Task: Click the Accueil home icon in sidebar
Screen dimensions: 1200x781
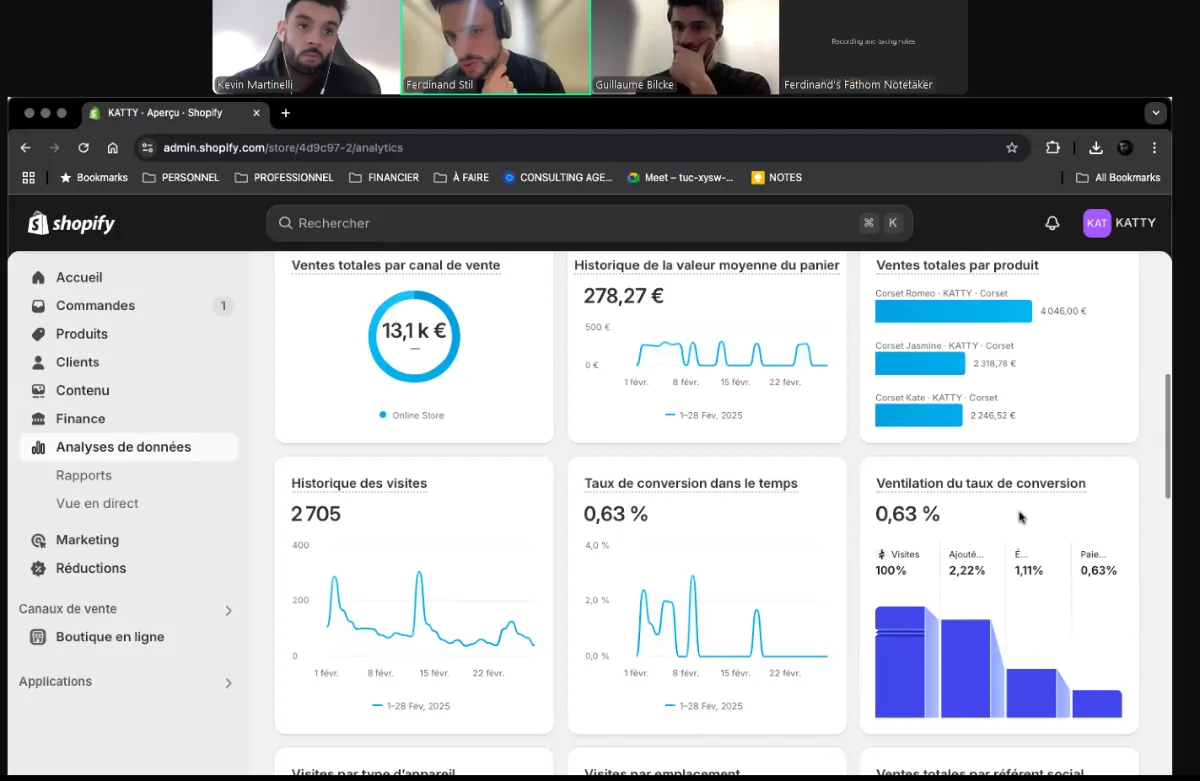Action: pyautogui.click(x=38, y=278)
